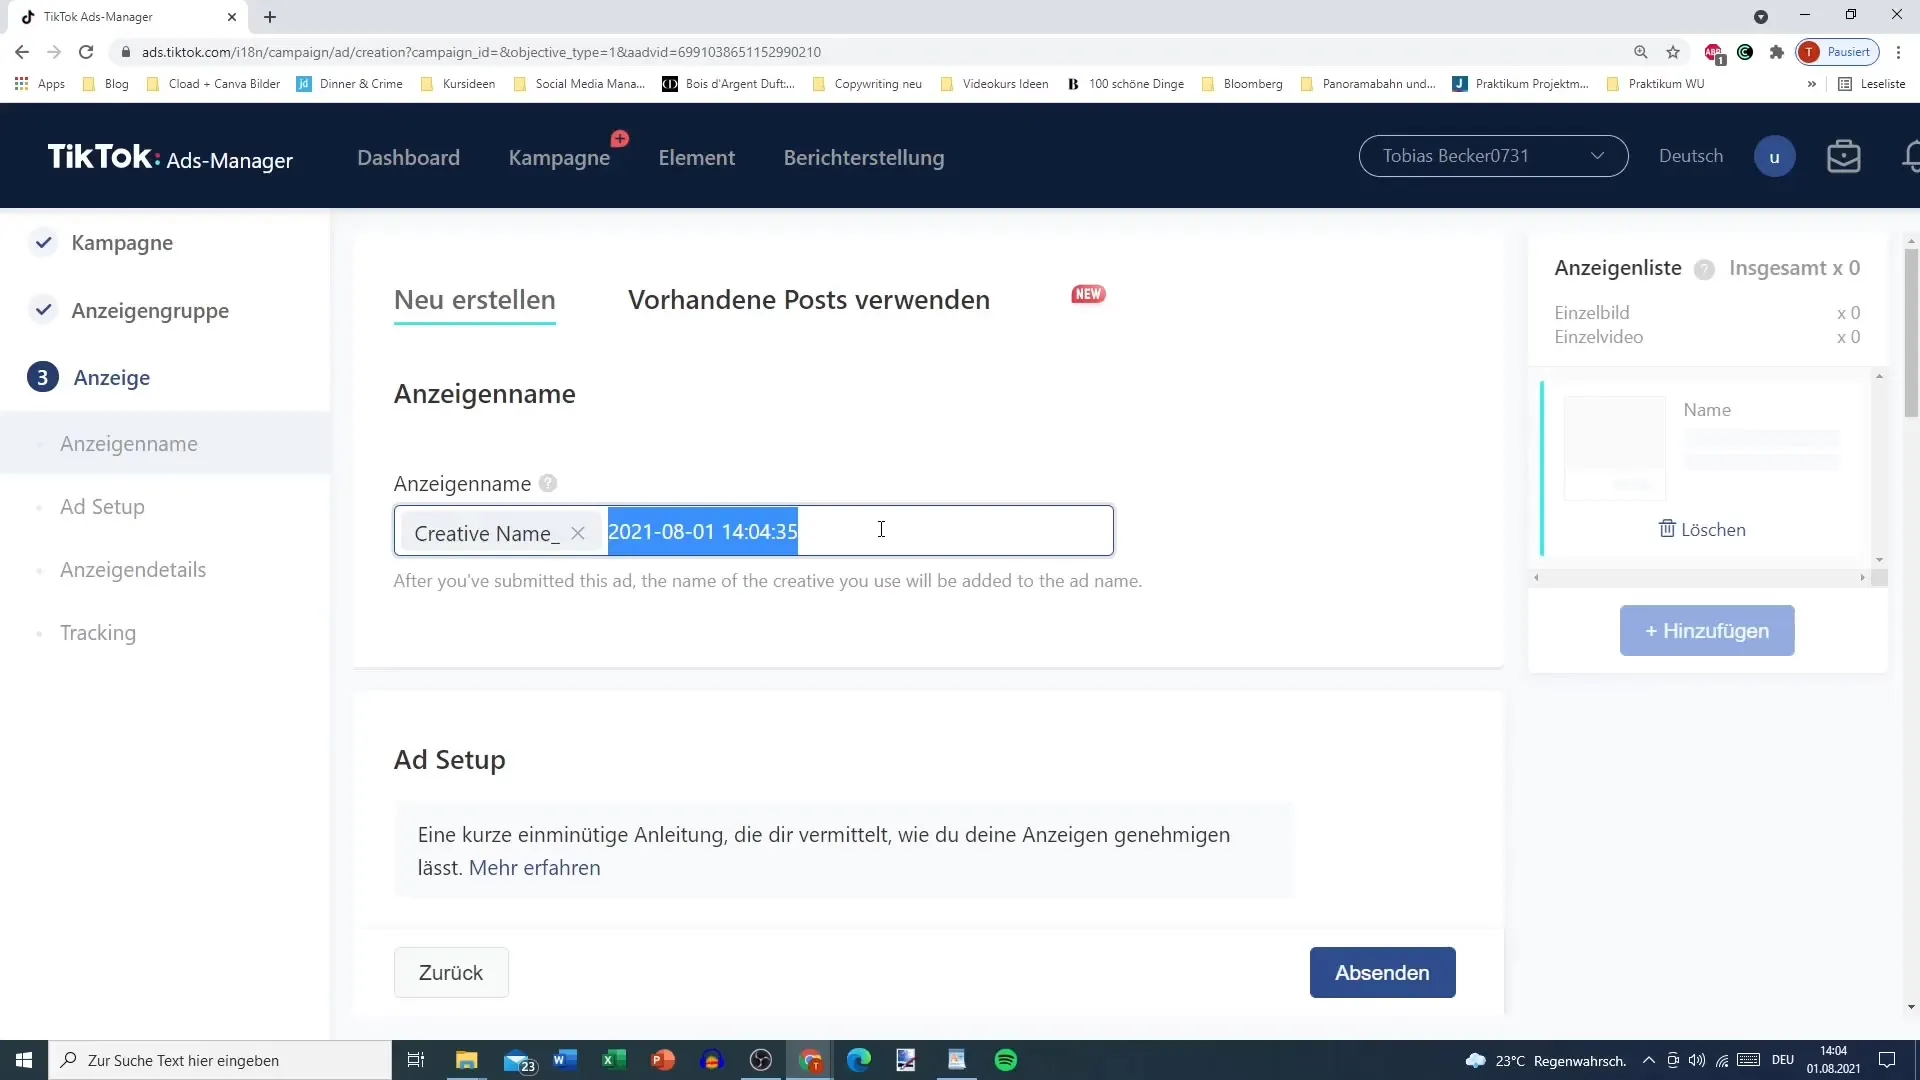Viewport: 1920px width, 1080px height.
Task: Jump to the Ad Setup section in the sidebar
Action: click(x=102, y=507)
